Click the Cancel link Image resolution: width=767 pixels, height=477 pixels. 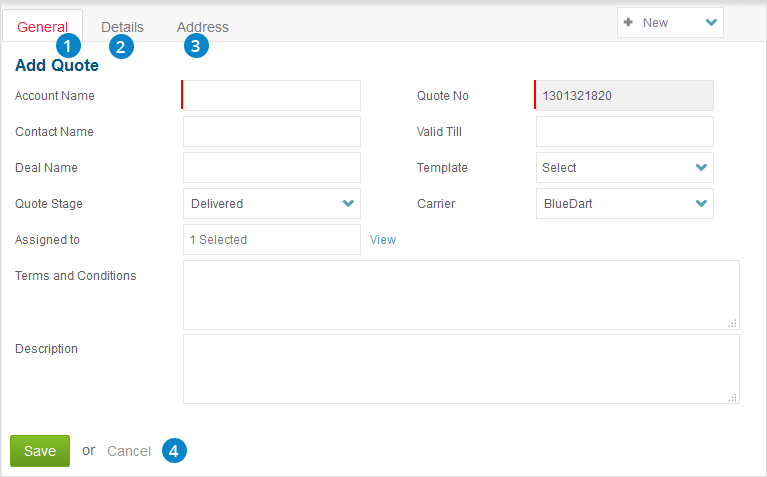point(129,451)
